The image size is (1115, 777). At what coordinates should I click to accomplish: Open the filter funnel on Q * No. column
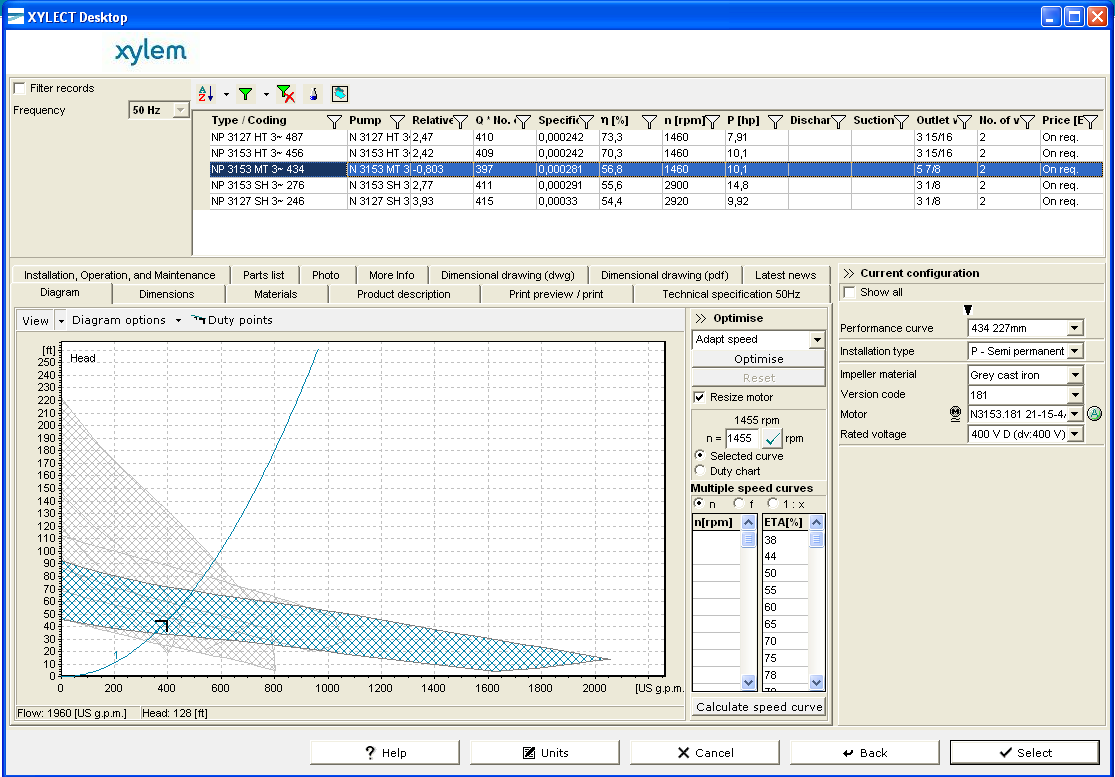coord(523,122)
